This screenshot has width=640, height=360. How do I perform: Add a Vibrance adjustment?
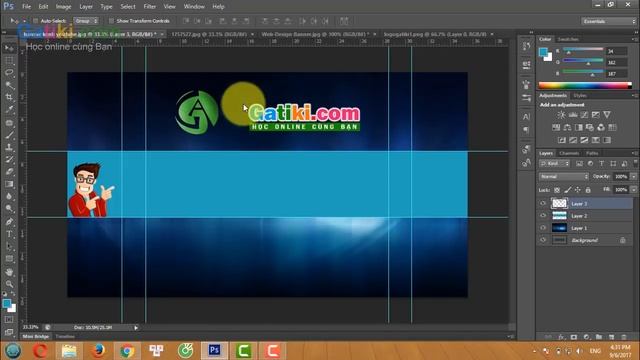coord(607,115)
